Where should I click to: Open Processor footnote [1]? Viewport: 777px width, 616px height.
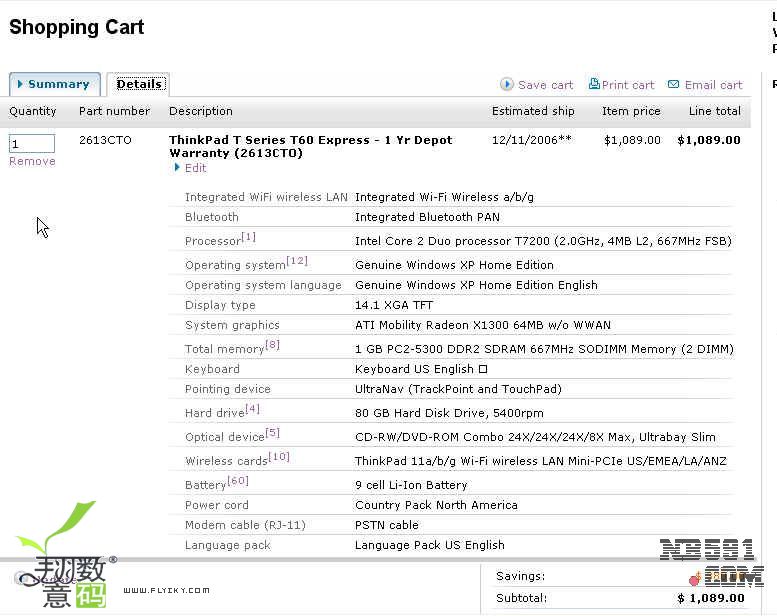point(248,237)
